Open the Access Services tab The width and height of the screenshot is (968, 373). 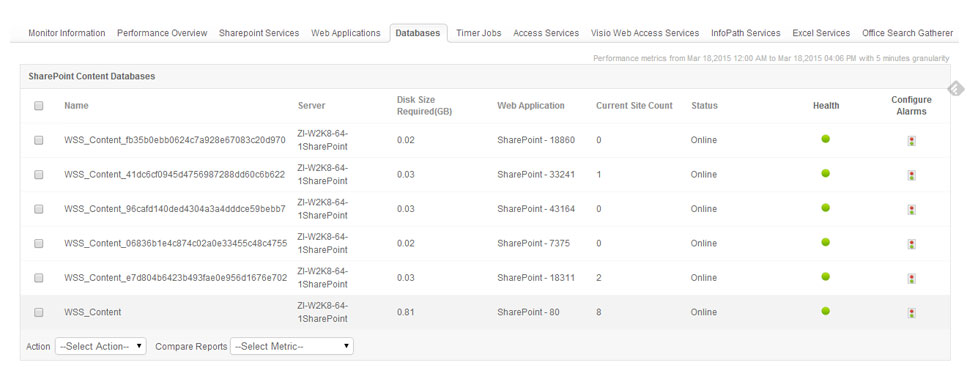point(546,33)
